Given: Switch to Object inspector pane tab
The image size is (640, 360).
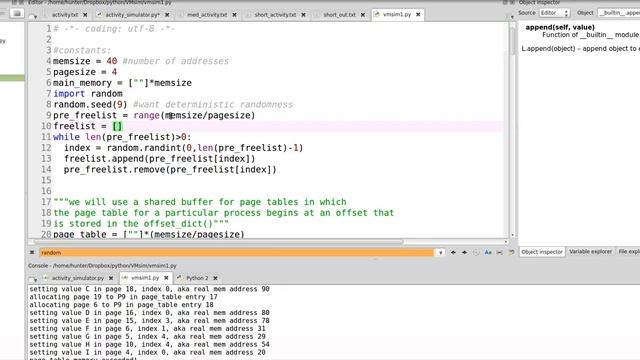Looking at the screenshot, I should tap(542, 252).
